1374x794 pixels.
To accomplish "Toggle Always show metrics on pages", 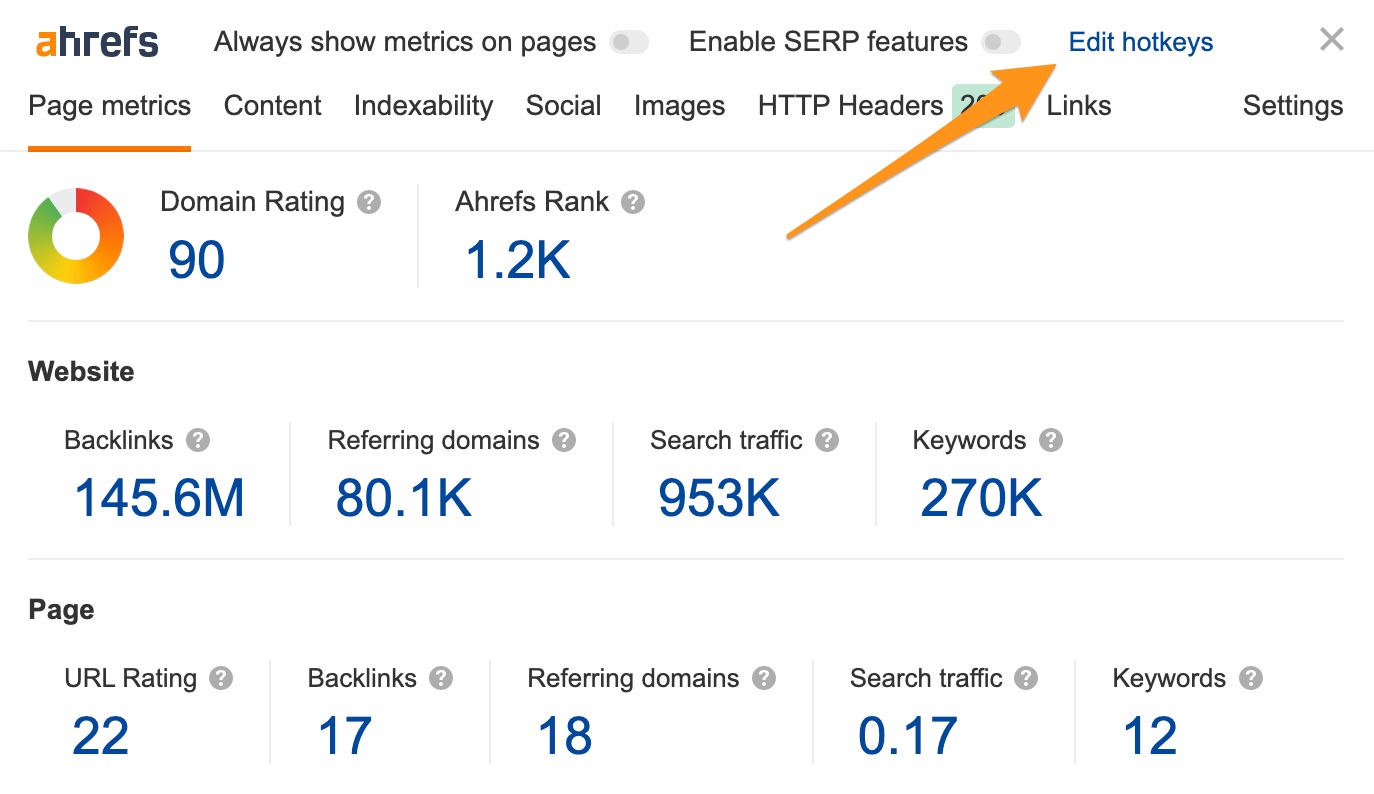I will pos(629,43).
